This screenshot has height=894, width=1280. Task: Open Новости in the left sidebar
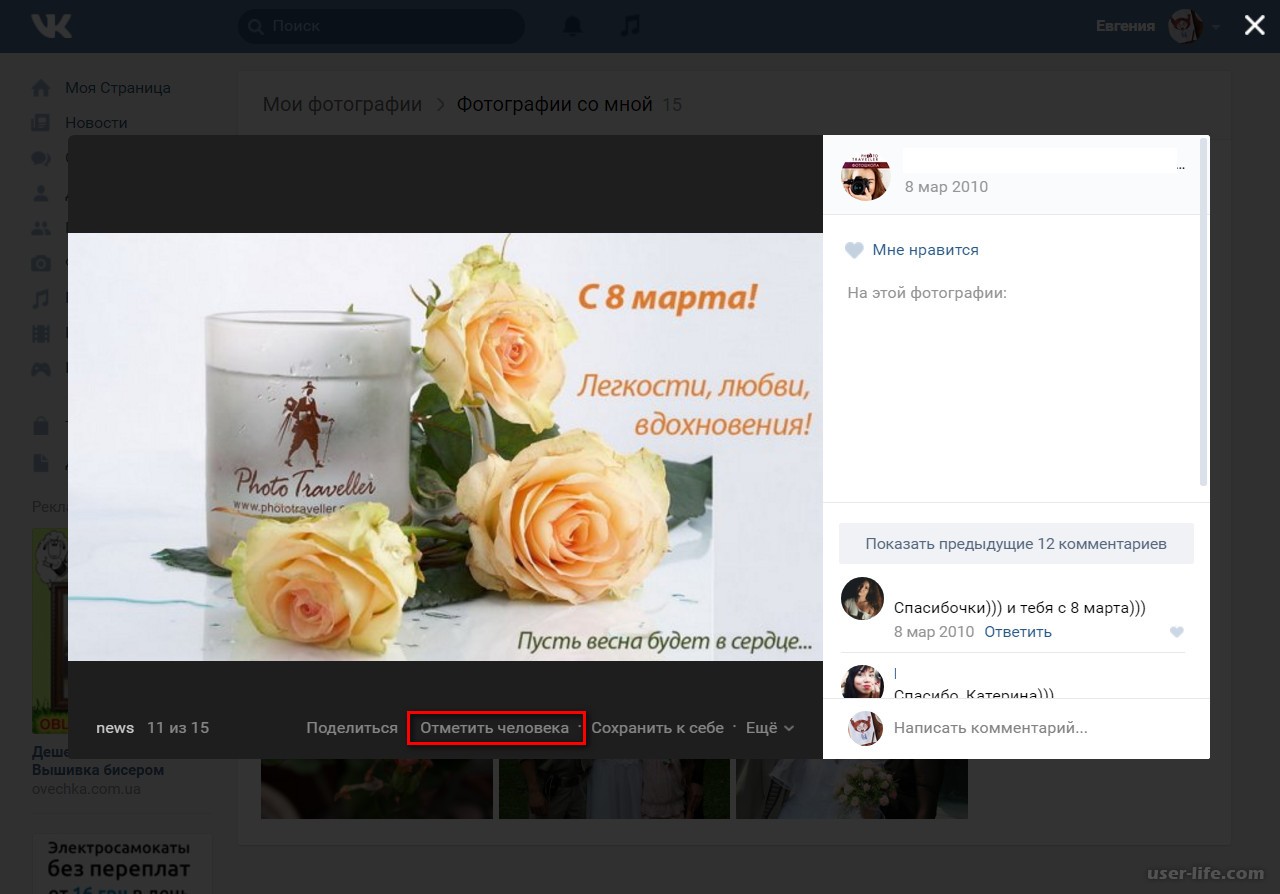(96, 123)
